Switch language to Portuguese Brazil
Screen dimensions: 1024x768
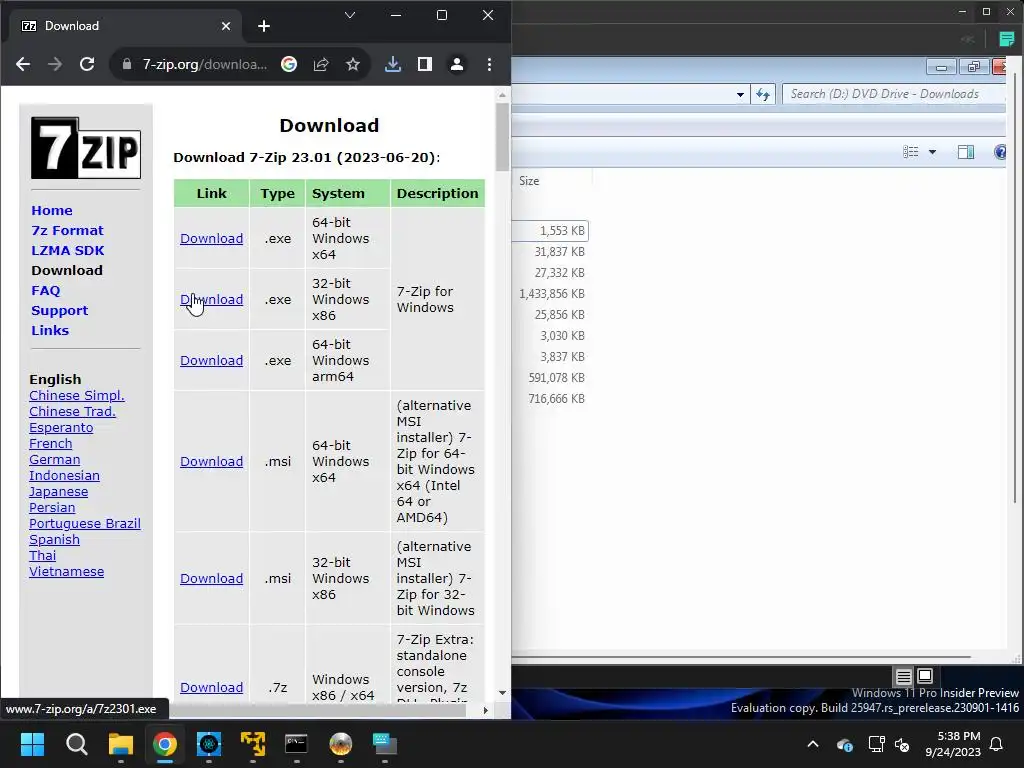click(84, 524)
